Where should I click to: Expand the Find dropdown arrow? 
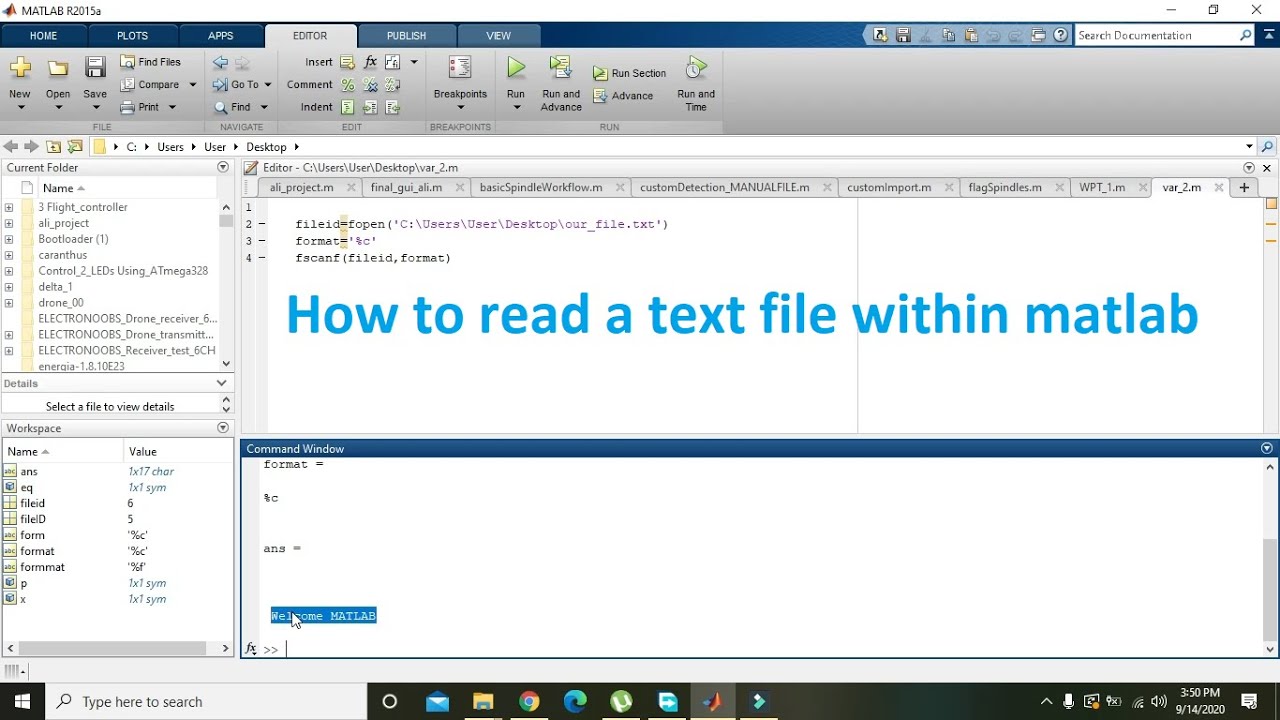(x=264, y=107)
